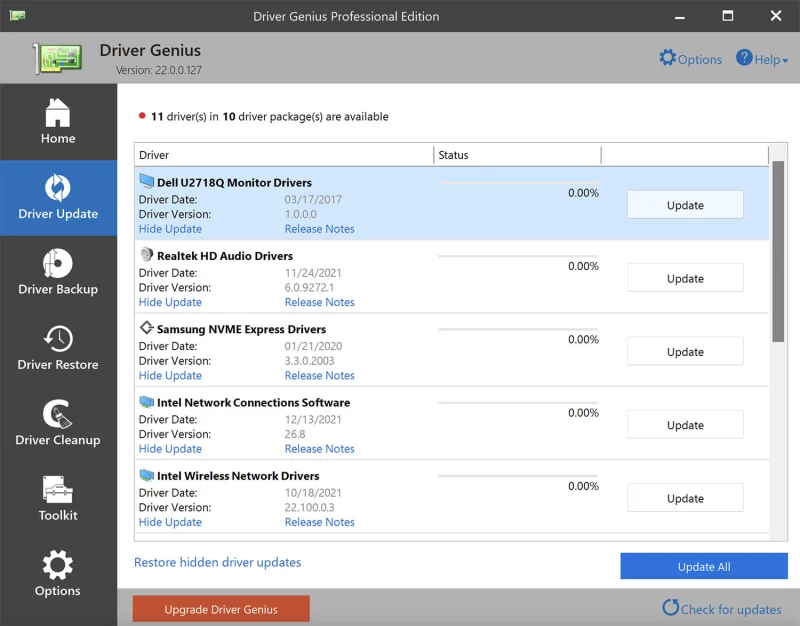Open Release Notes for Intel Network Connections
The image size is (800, 626).
(319, 448)
